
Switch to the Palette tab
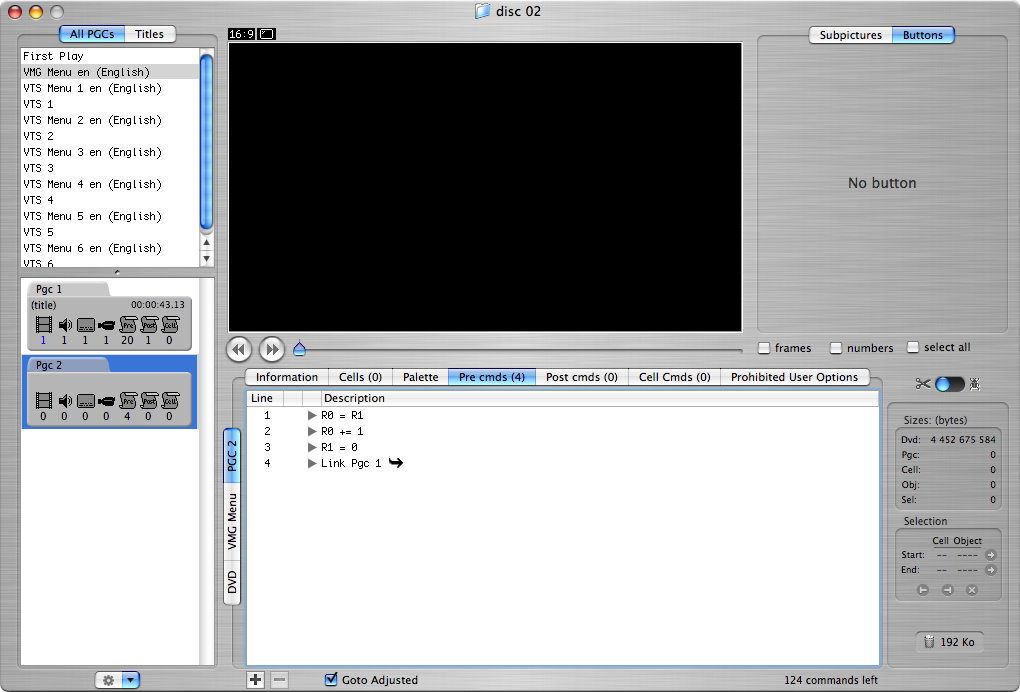tap(420, 377)
